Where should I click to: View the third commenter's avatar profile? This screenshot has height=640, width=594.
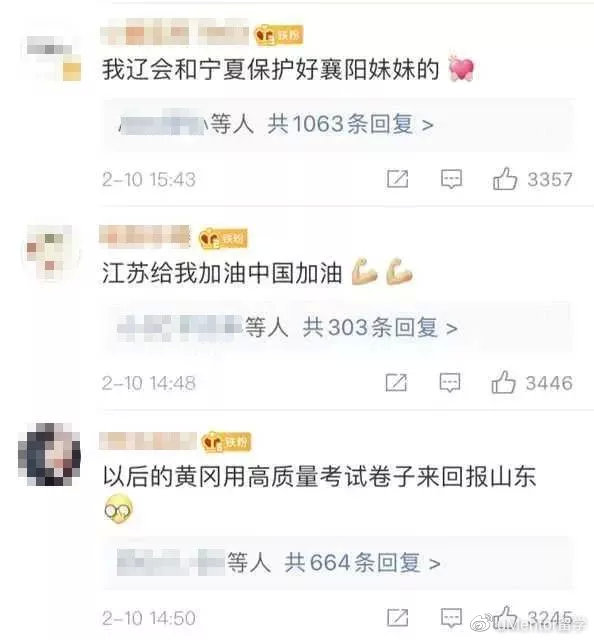(49, 454)
